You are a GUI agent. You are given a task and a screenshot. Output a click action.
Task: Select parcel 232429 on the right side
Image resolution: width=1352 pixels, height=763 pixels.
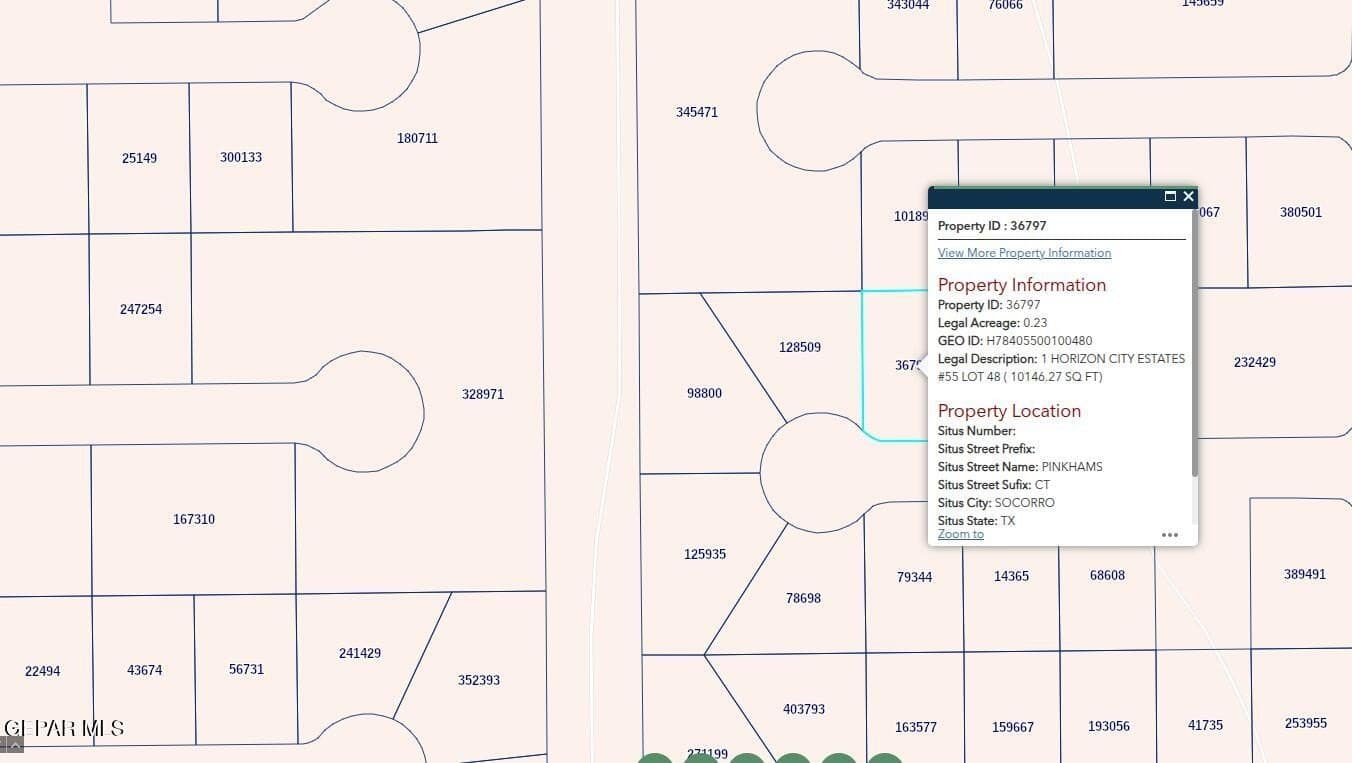click(x=1254, y=362)
